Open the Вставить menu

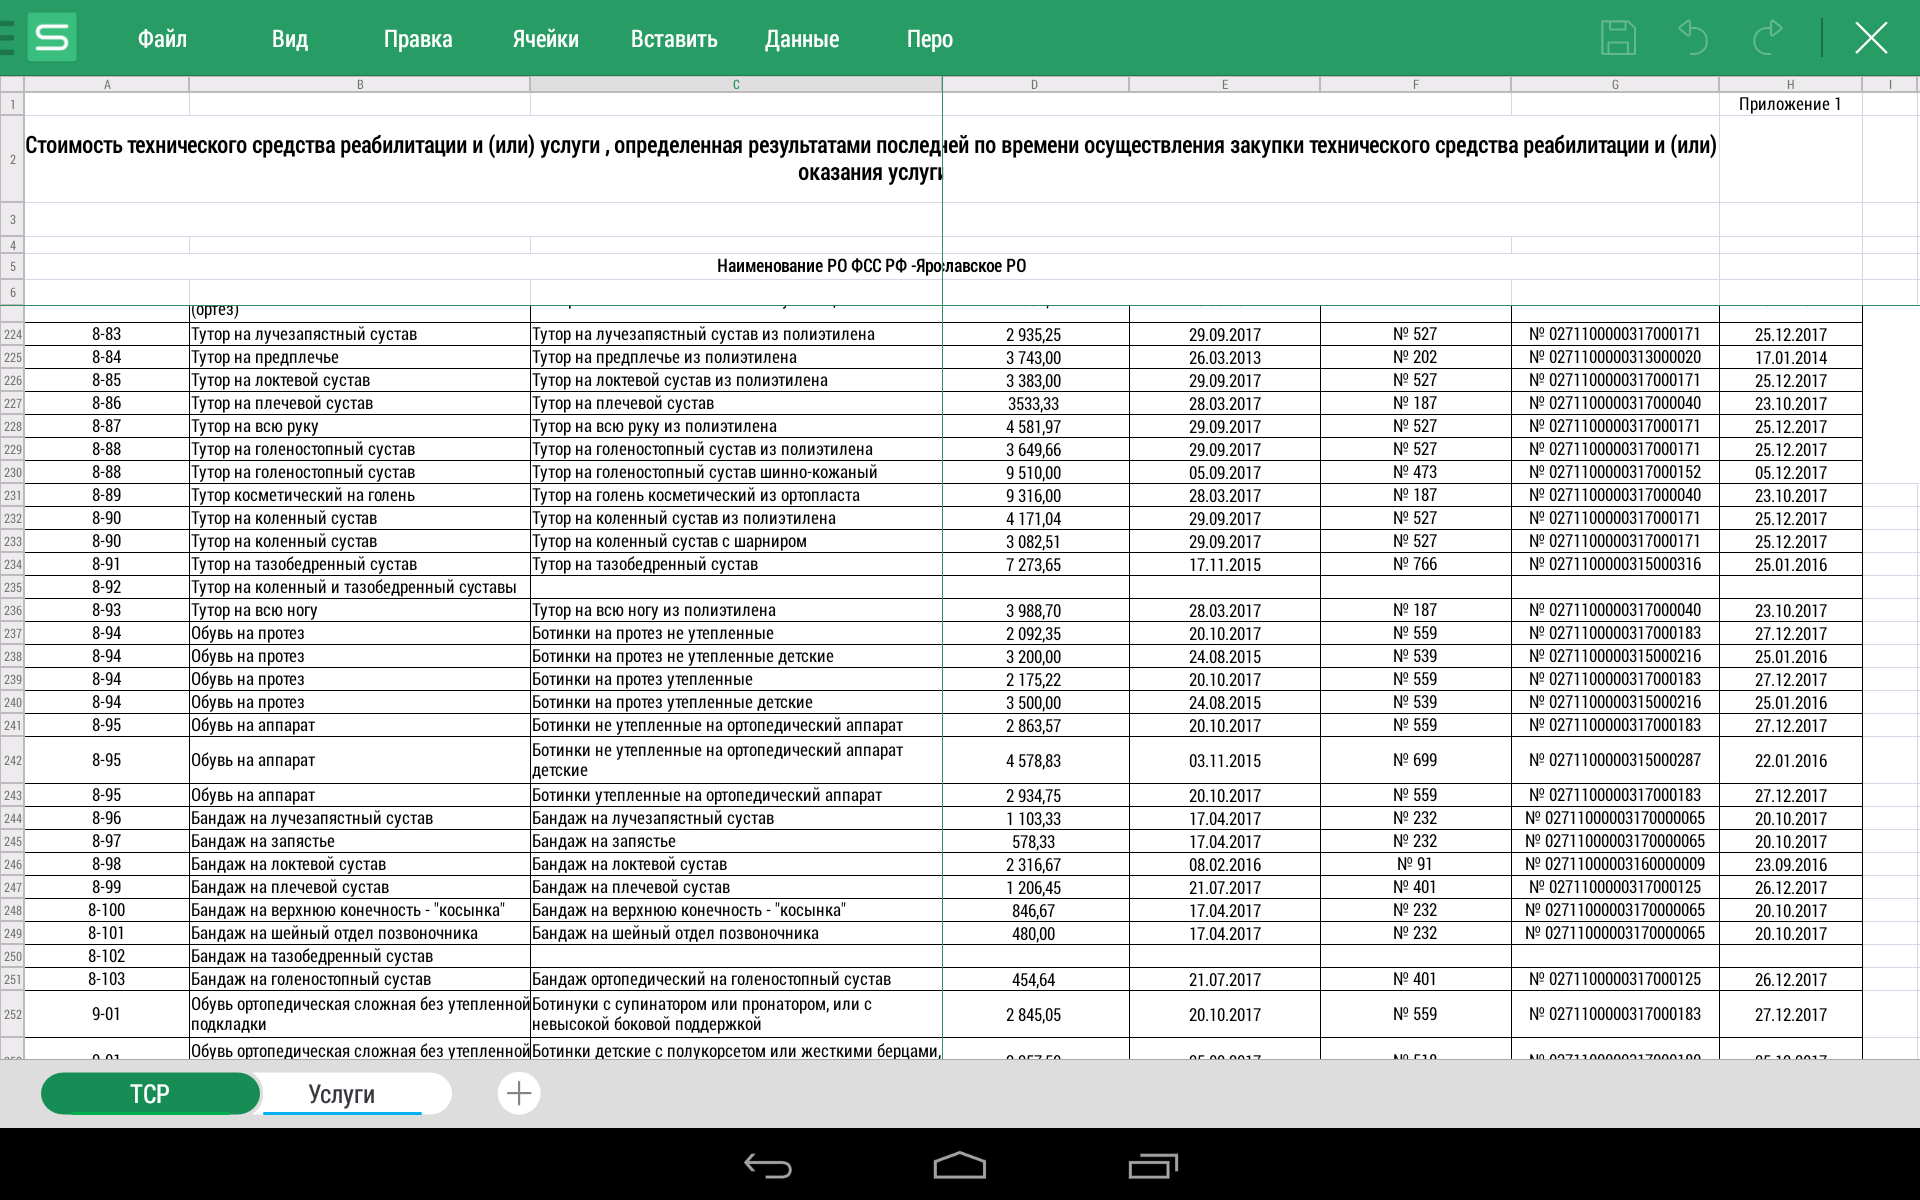(x=674, y=39)
